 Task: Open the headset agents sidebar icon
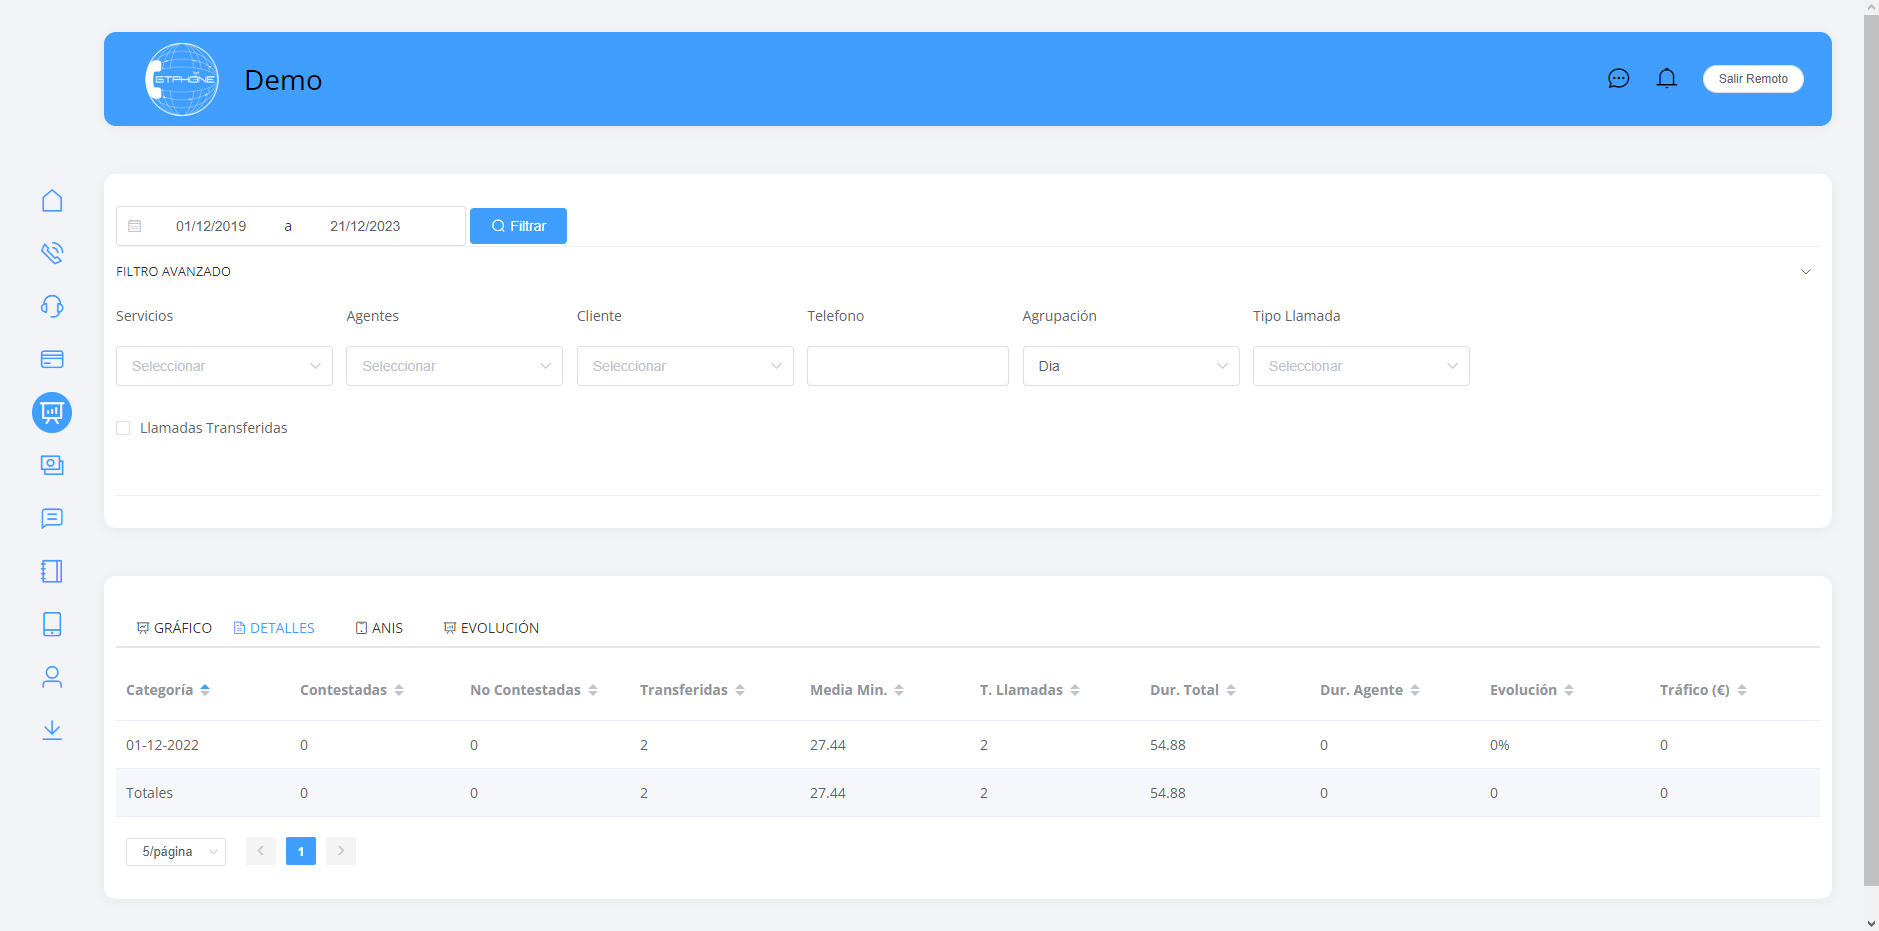coord(52,306)
